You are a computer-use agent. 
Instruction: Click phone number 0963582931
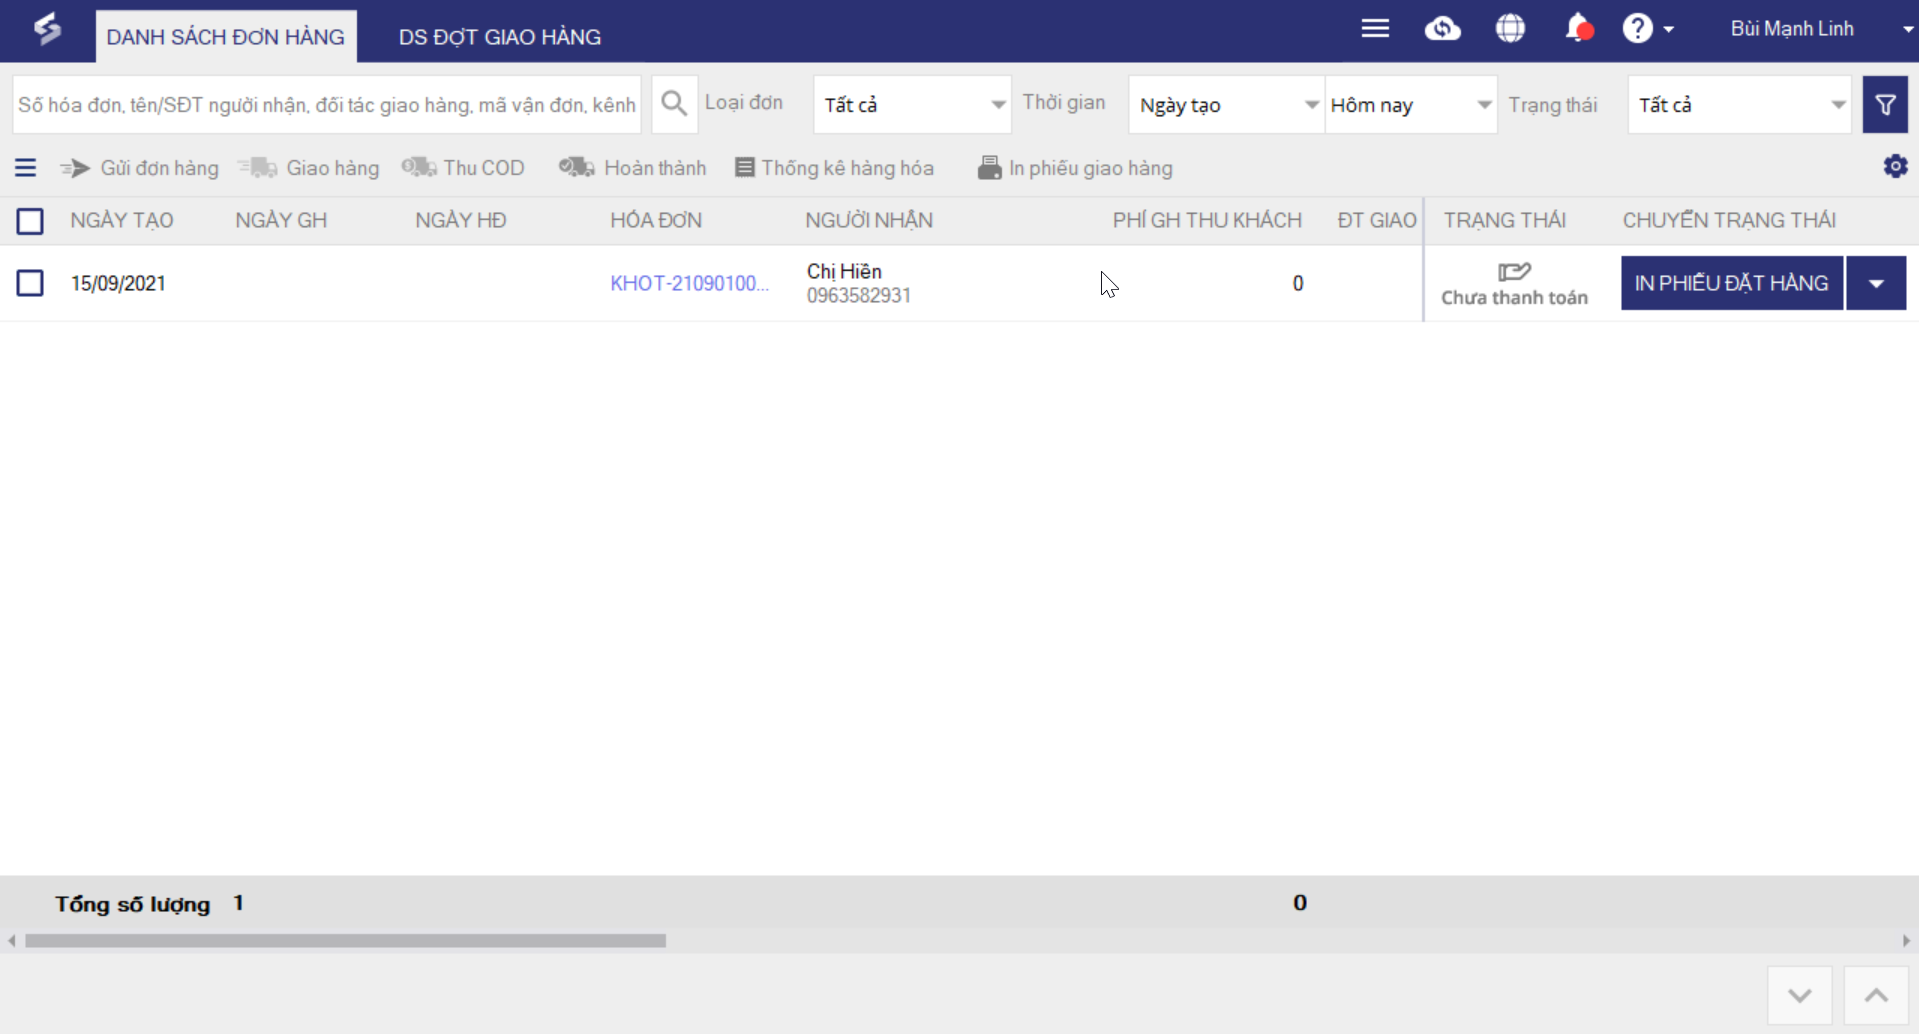859,296
